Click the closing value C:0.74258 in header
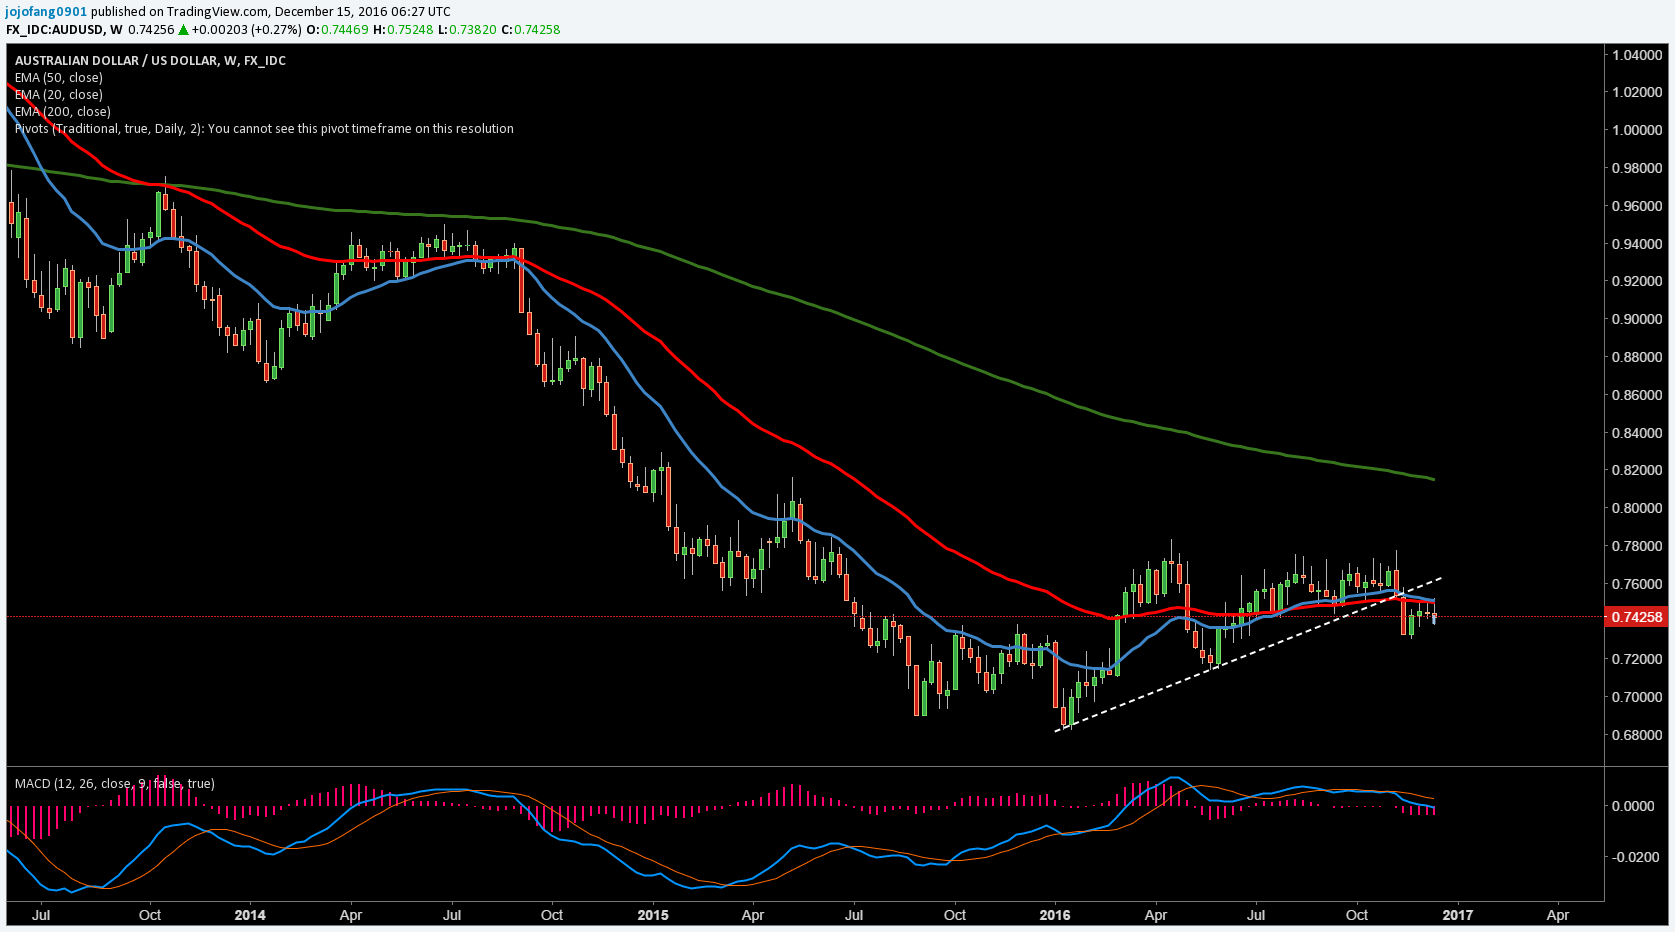 point(531,29)
